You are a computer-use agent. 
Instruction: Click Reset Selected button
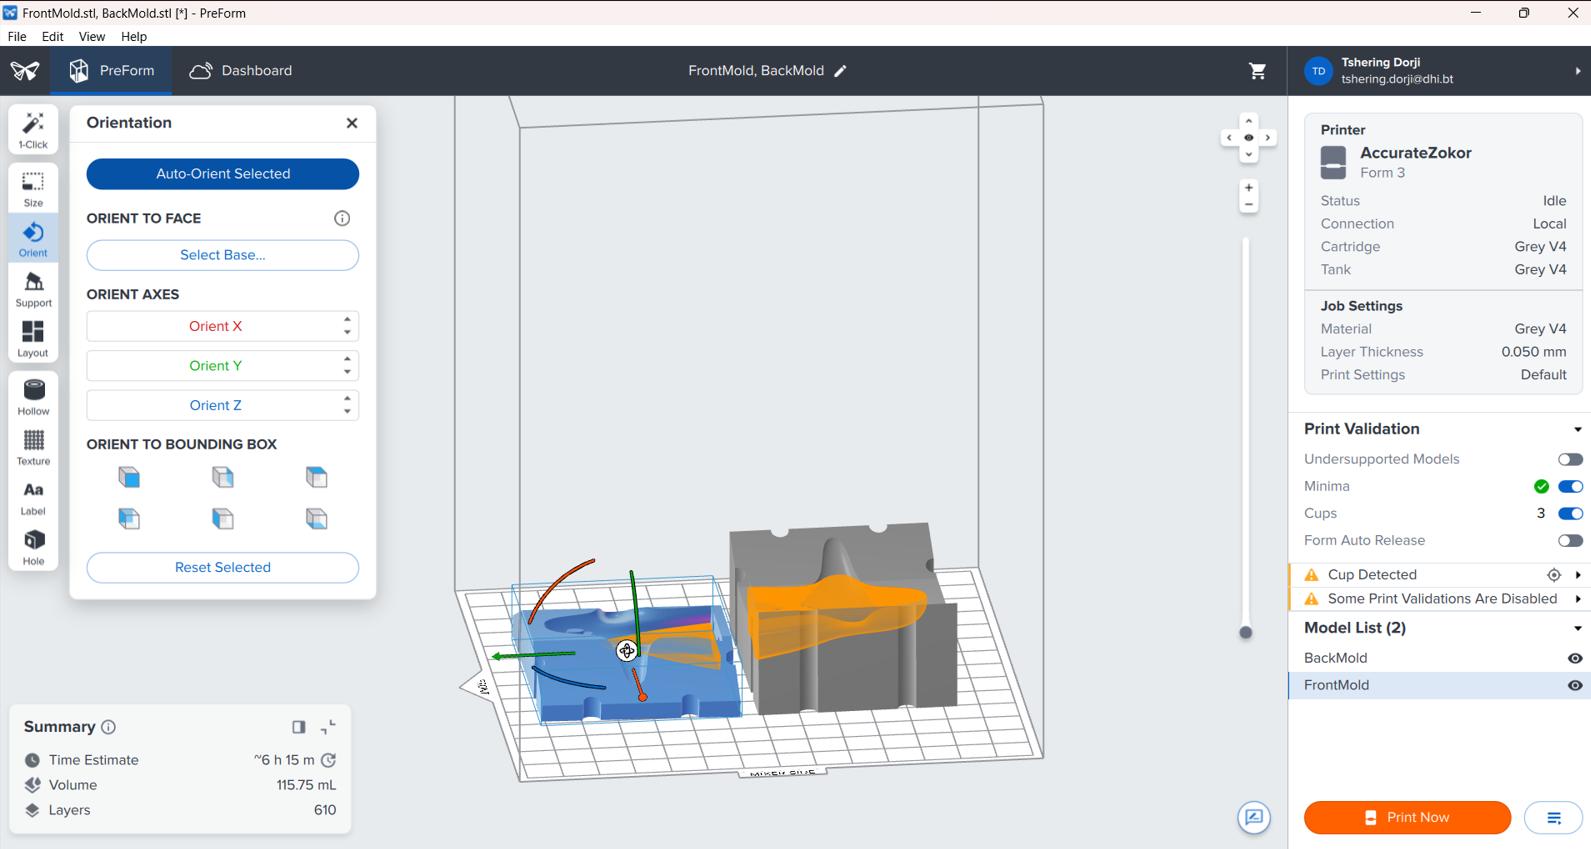[223, 567]
